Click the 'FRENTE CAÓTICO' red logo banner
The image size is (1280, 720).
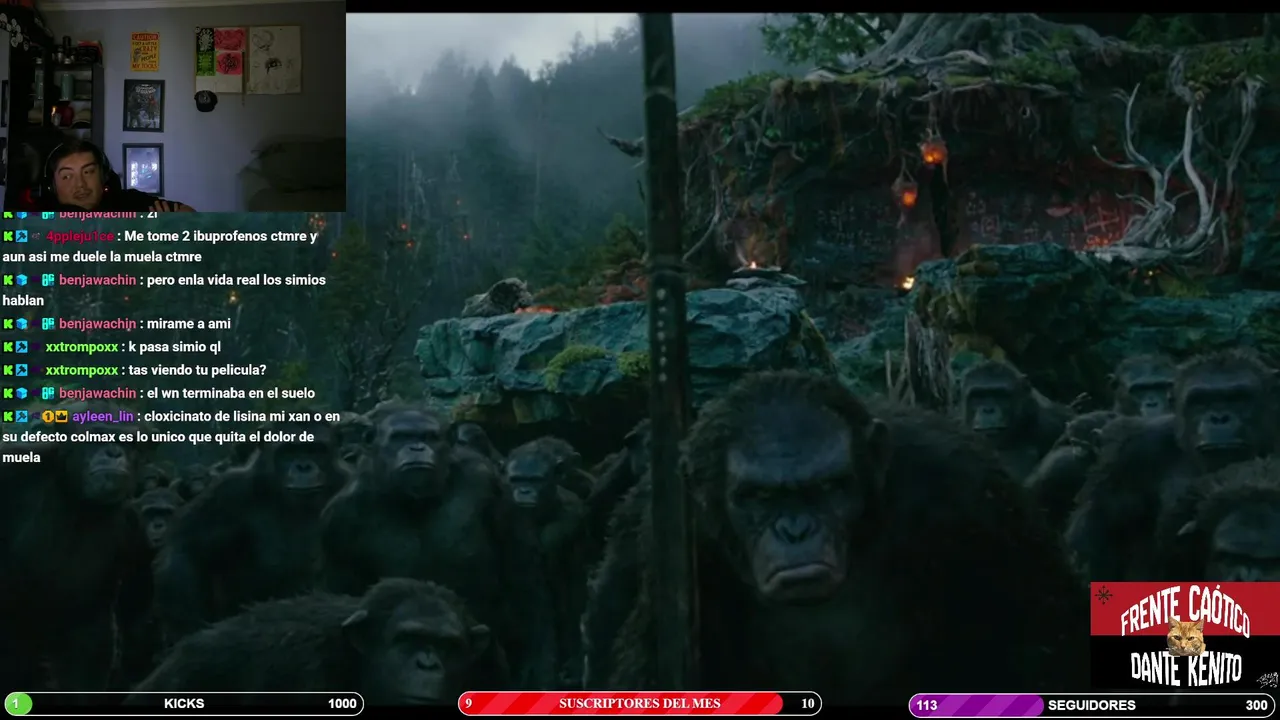pyautogui.click(x=1185, y=610)
